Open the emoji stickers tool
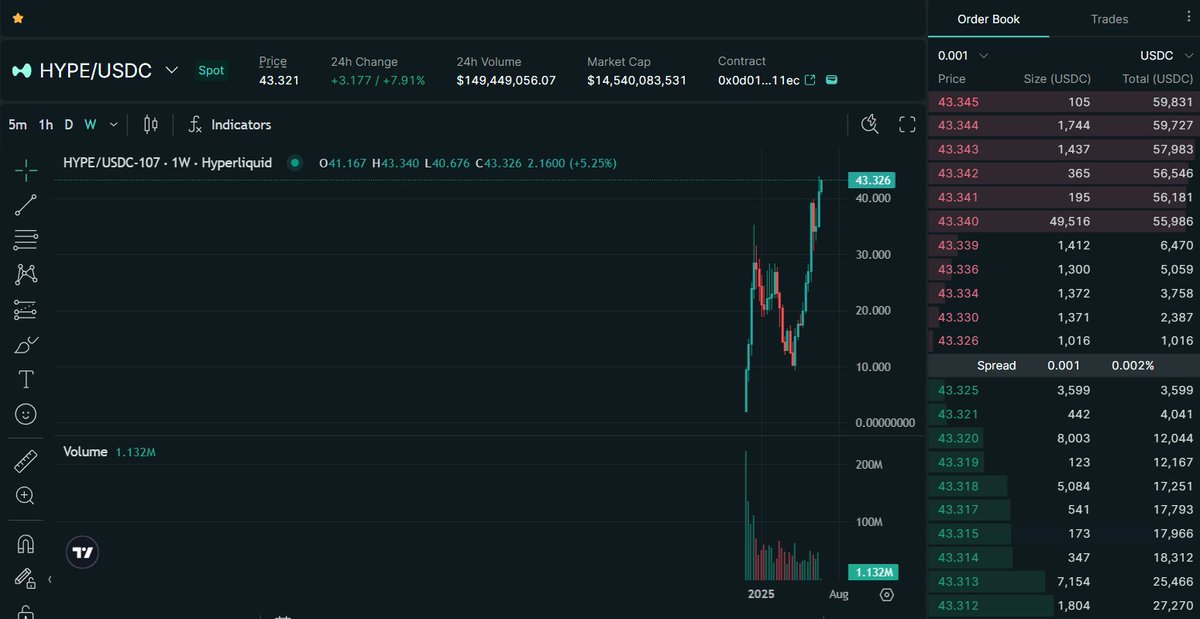 click(x=25, y=413)
